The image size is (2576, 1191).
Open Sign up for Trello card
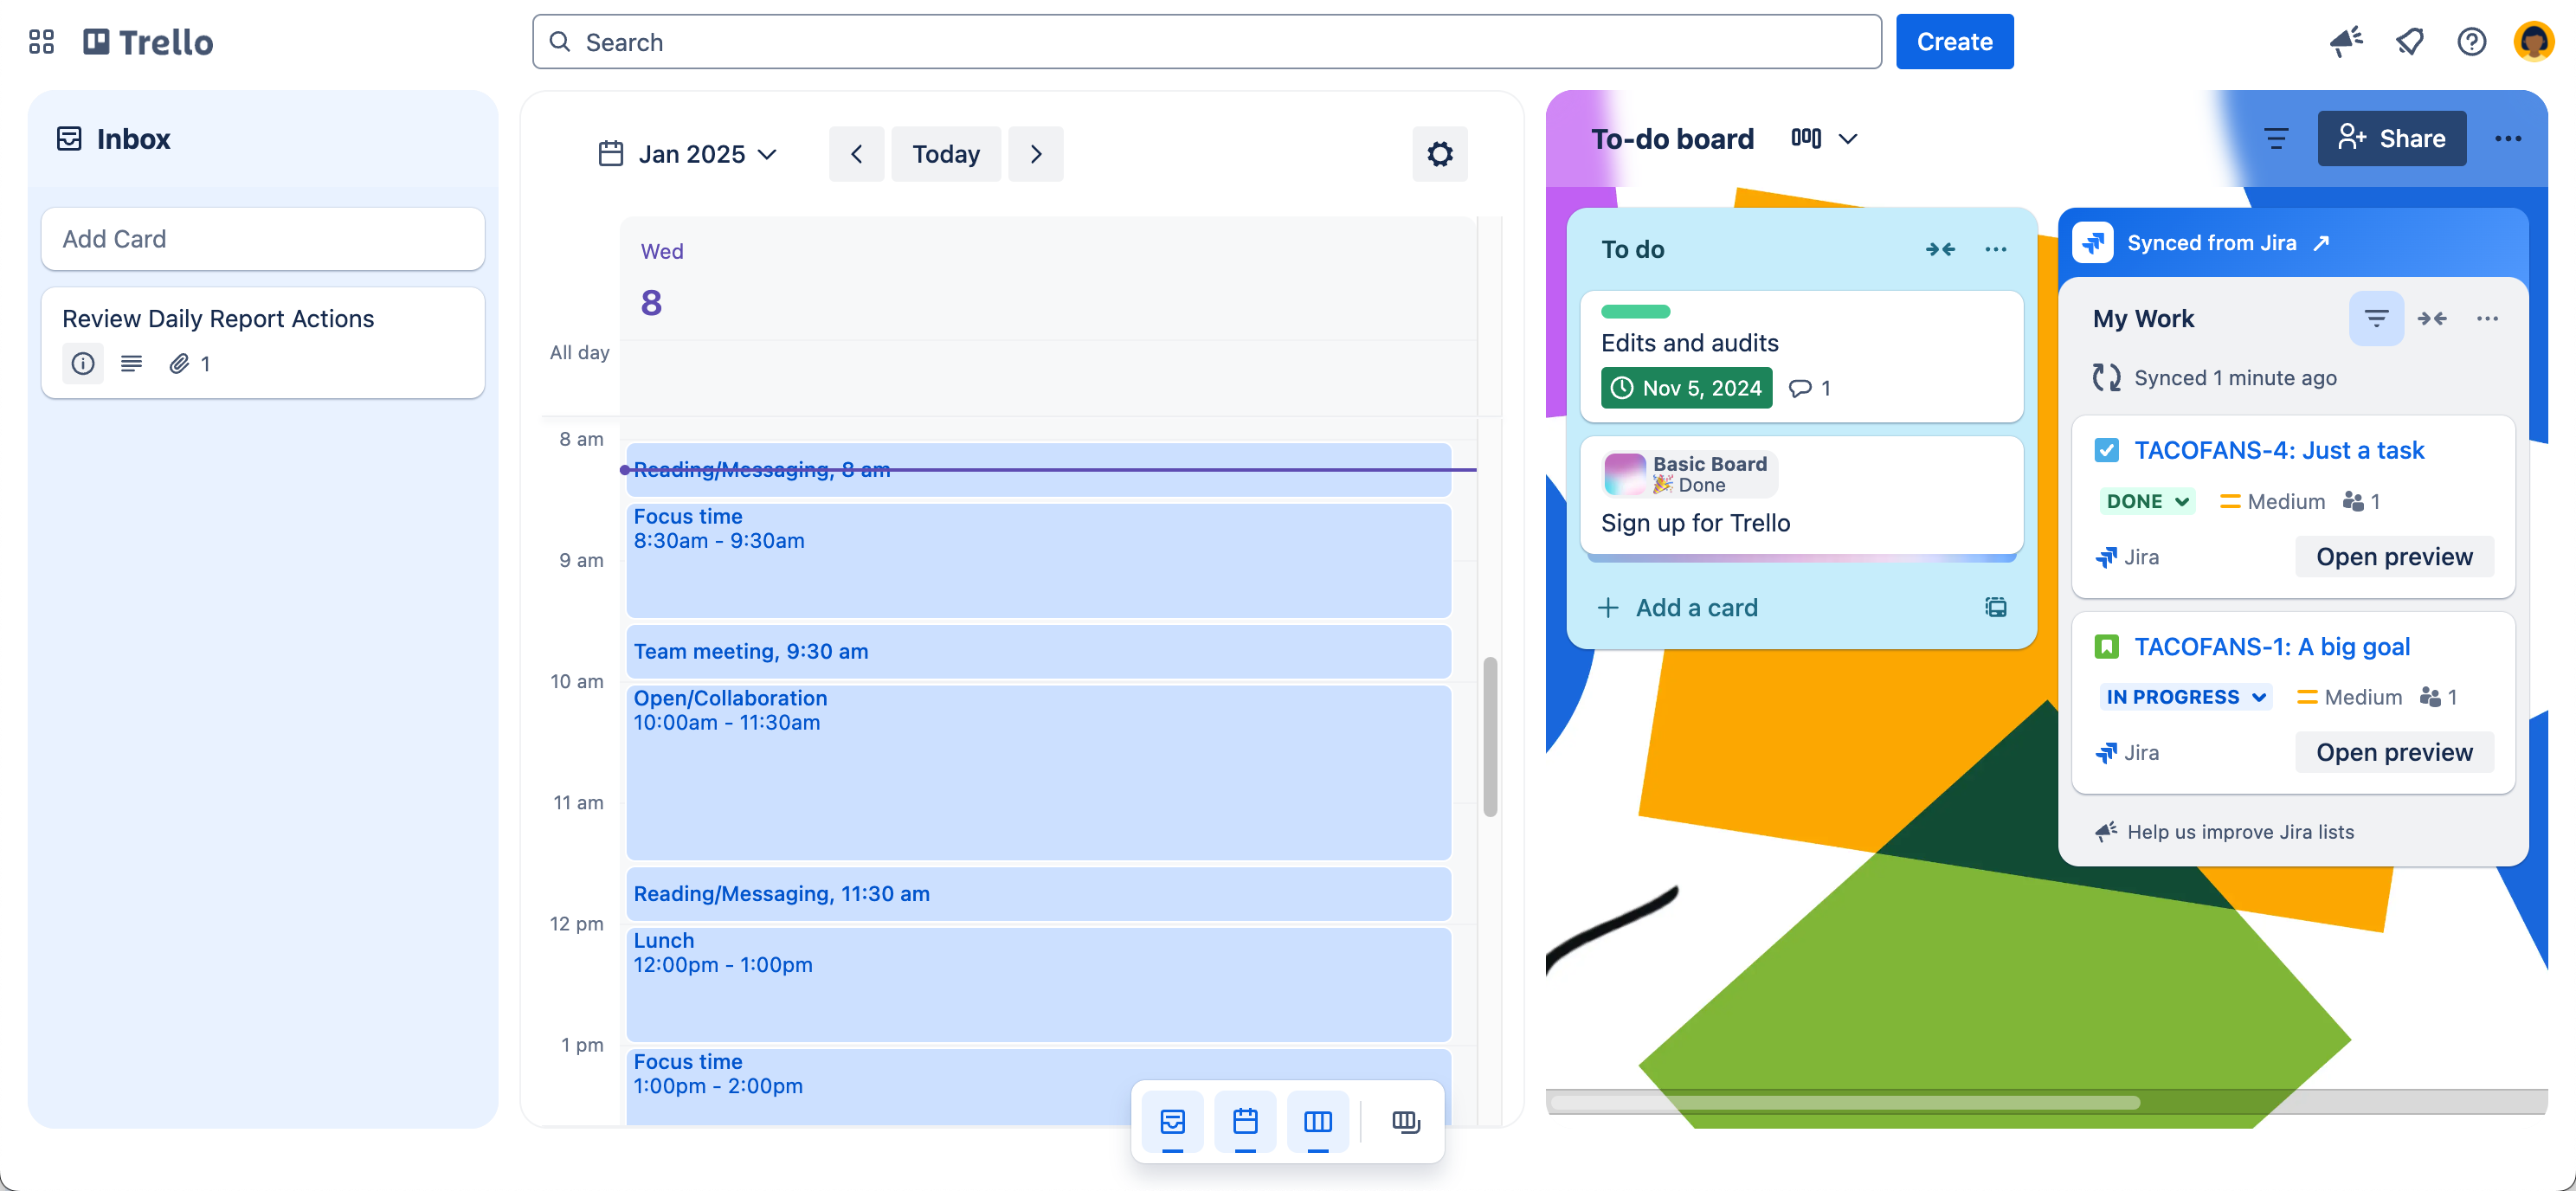tap(1801, 496)
